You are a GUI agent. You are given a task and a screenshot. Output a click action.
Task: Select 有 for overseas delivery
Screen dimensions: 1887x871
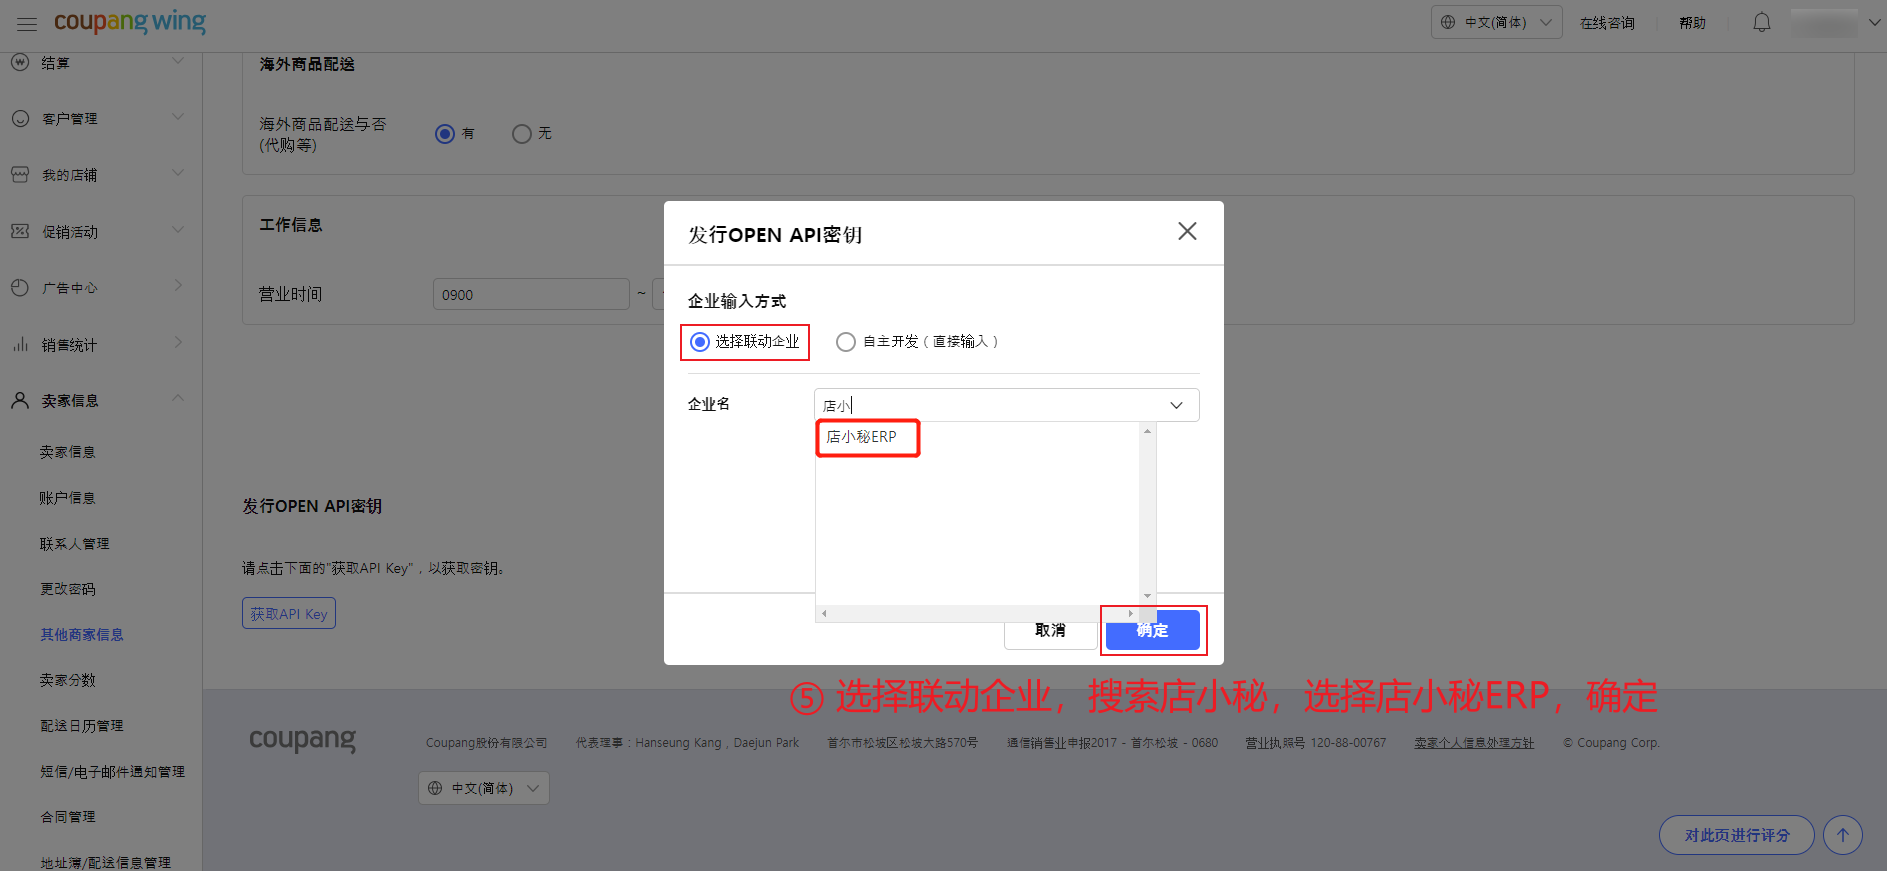[445, 134]
